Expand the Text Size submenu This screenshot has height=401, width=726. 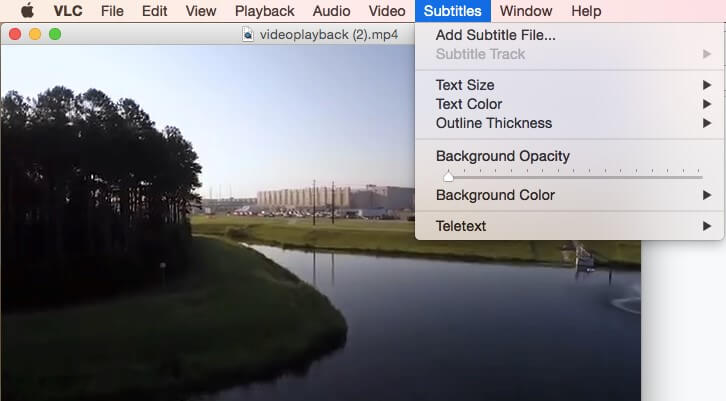pyautogui.click(x=570, y=85)
